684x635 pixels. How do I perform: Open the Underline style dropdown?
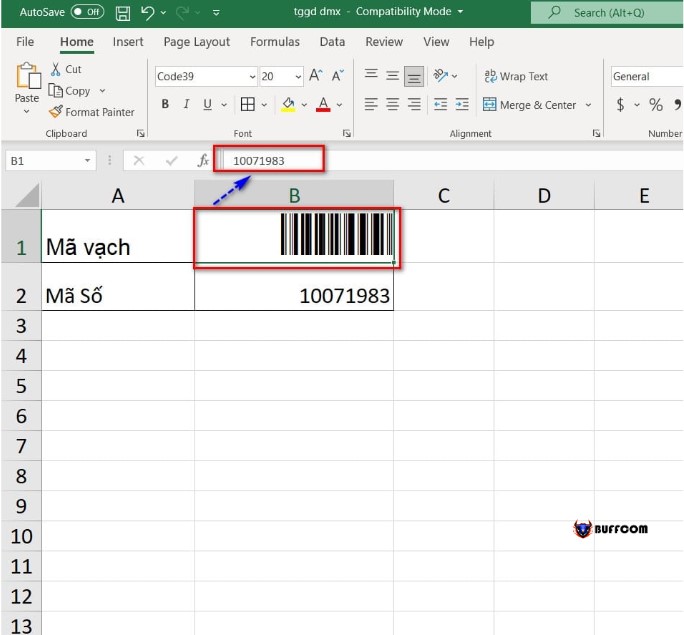point(224,105)
